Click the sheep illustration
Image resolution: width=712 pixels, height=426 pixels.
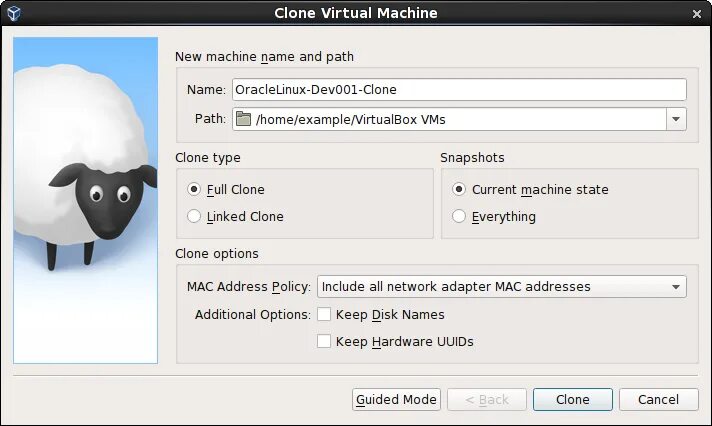coord(85,200)
